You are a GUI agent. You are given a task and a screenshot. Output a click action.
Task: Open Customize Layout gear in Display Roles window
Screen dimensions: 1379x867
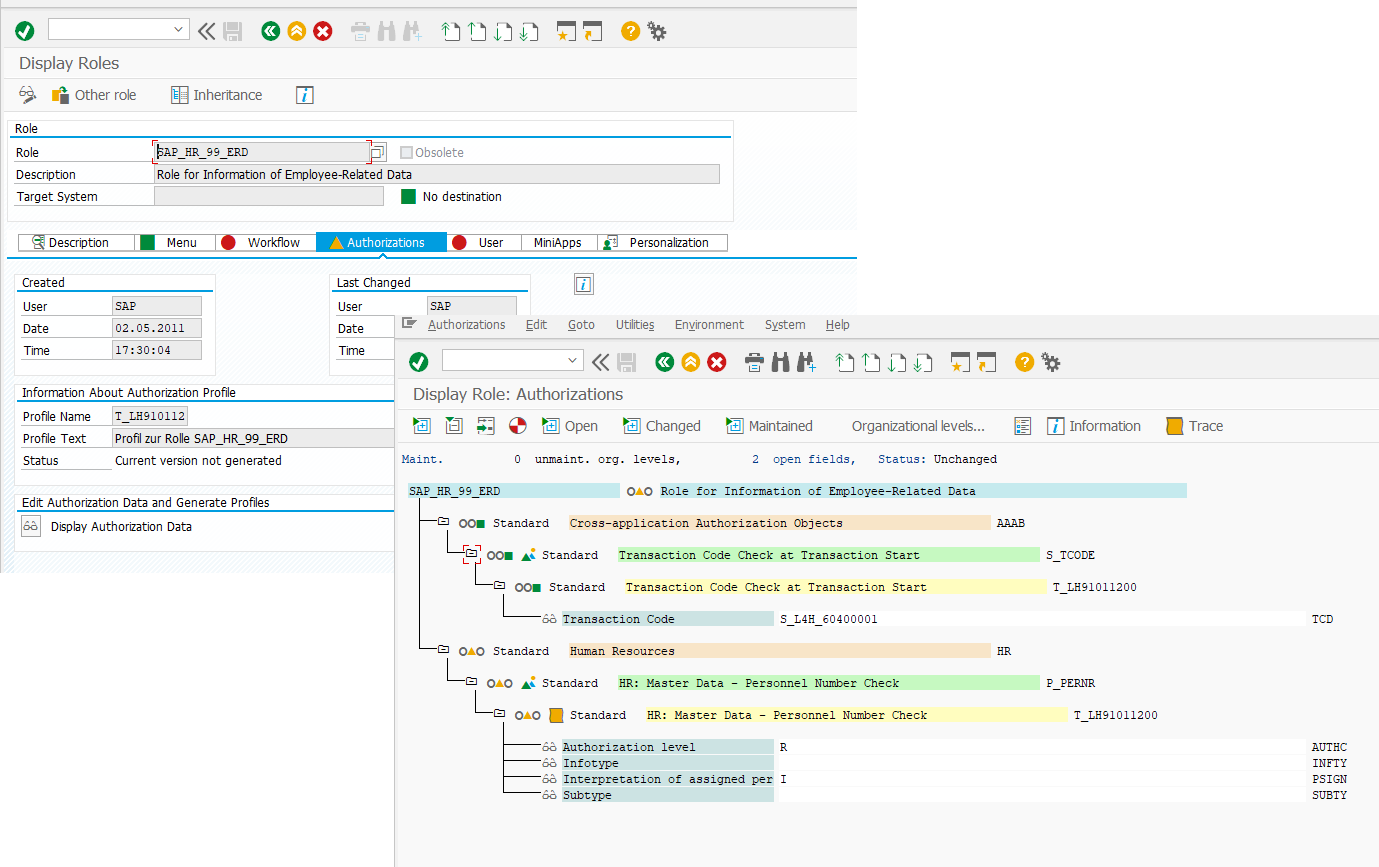657,31
